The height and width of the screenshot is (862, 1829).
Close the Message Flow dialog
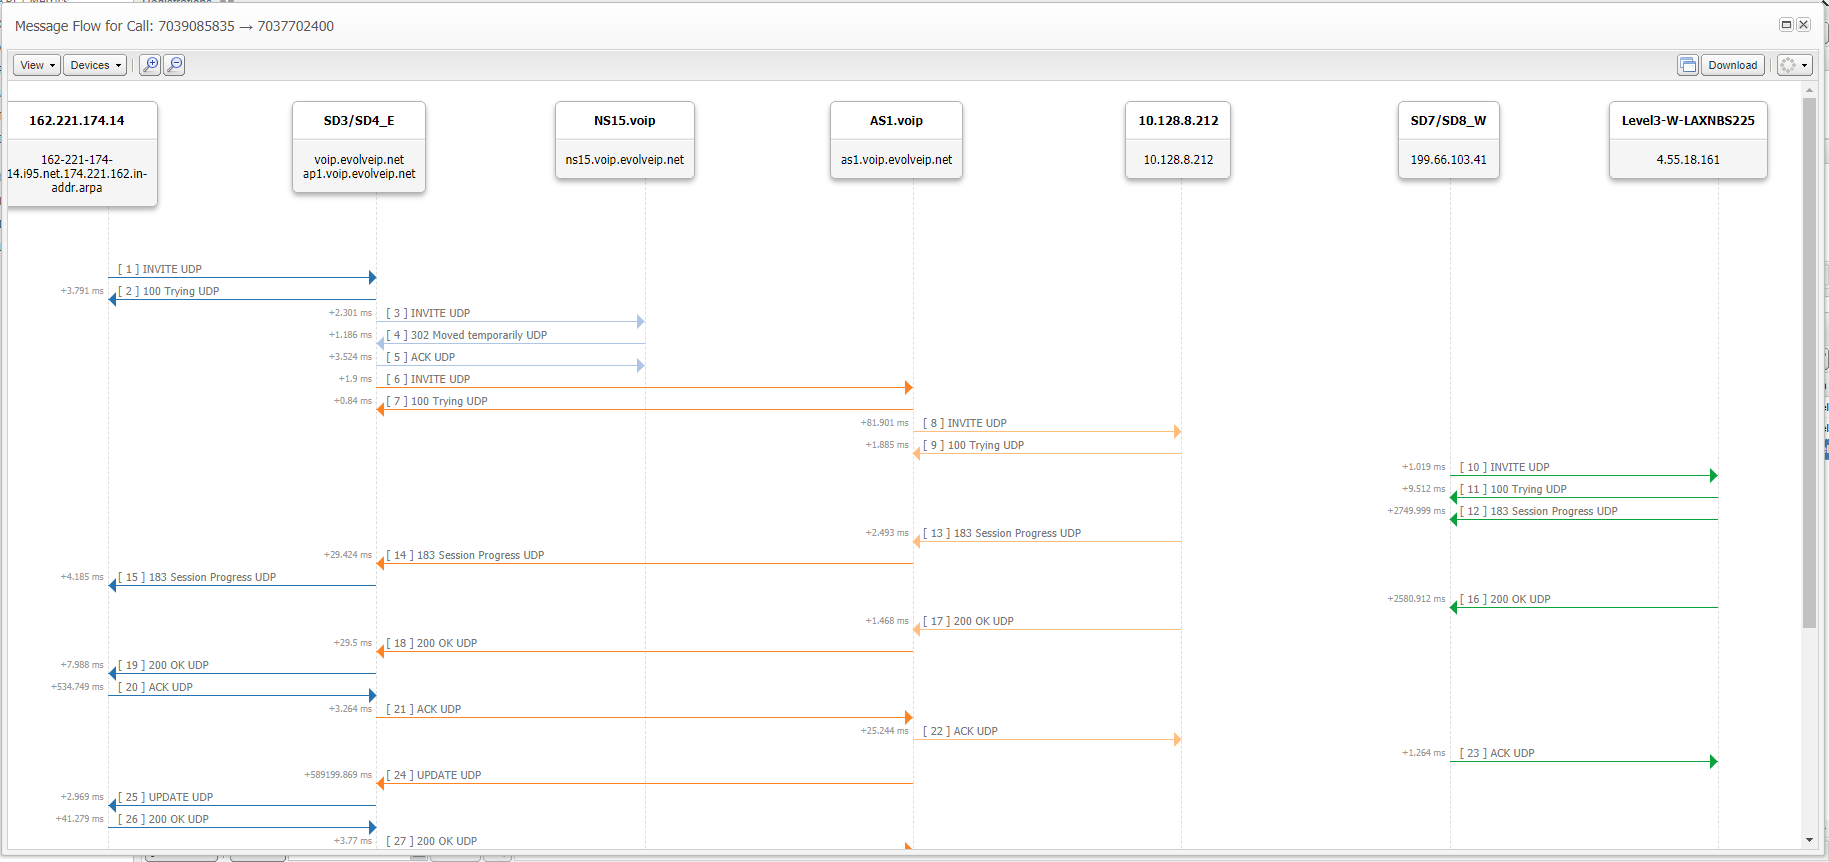1803,25
